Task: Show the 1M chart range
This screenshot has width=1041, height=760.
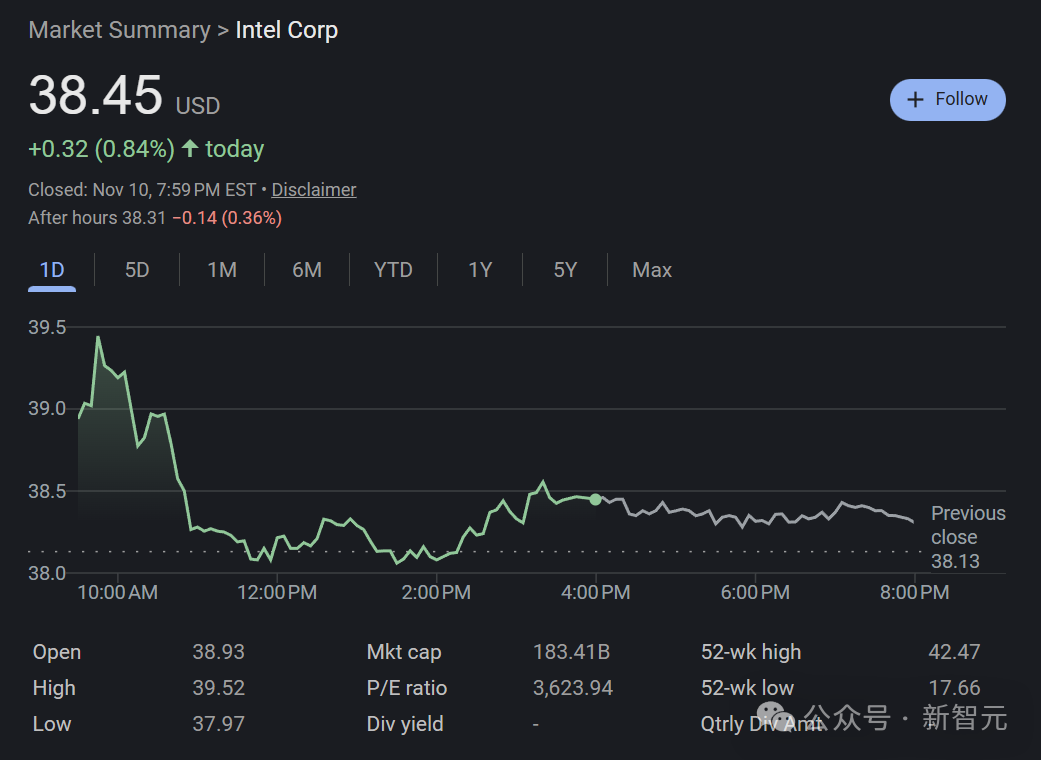Action: (222, 270)
